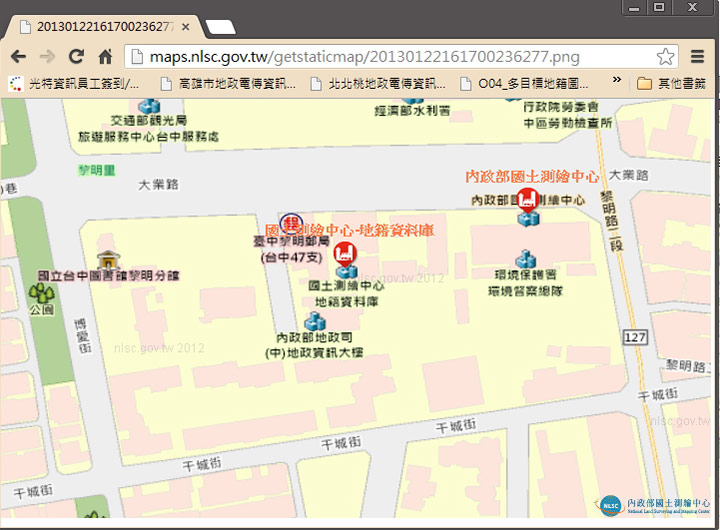Open the O04_多目標地籍圖 bookmark
Viewport: 720px width, 530px height.
click(x=524, y=84)
